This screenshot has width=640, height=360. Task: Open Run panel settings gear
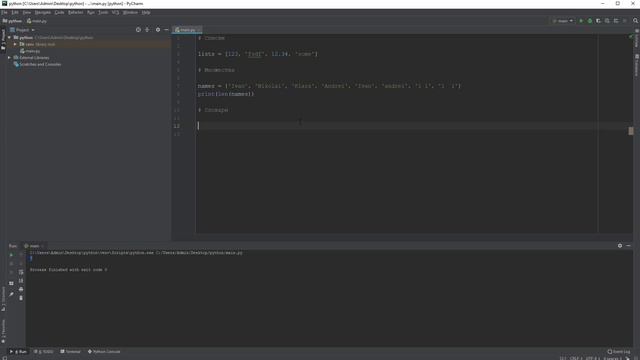click(620, 246)
